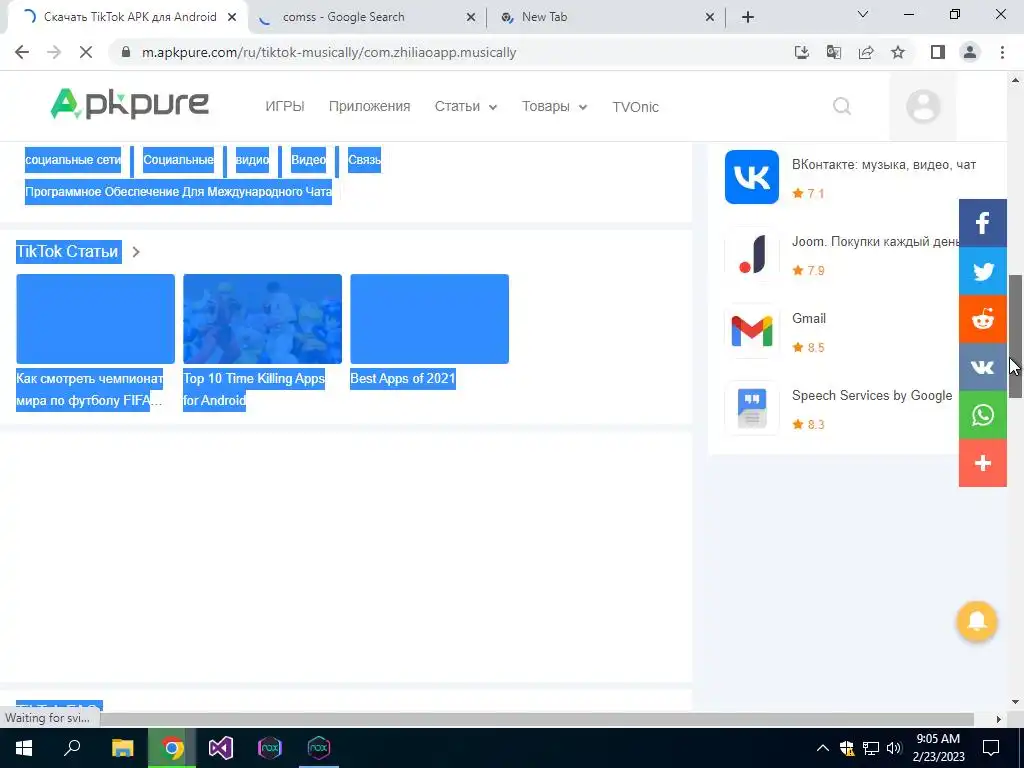Share page via WhatsApp button
The height and width of the screenshot is (768, 1024).
tap(983, 415)
